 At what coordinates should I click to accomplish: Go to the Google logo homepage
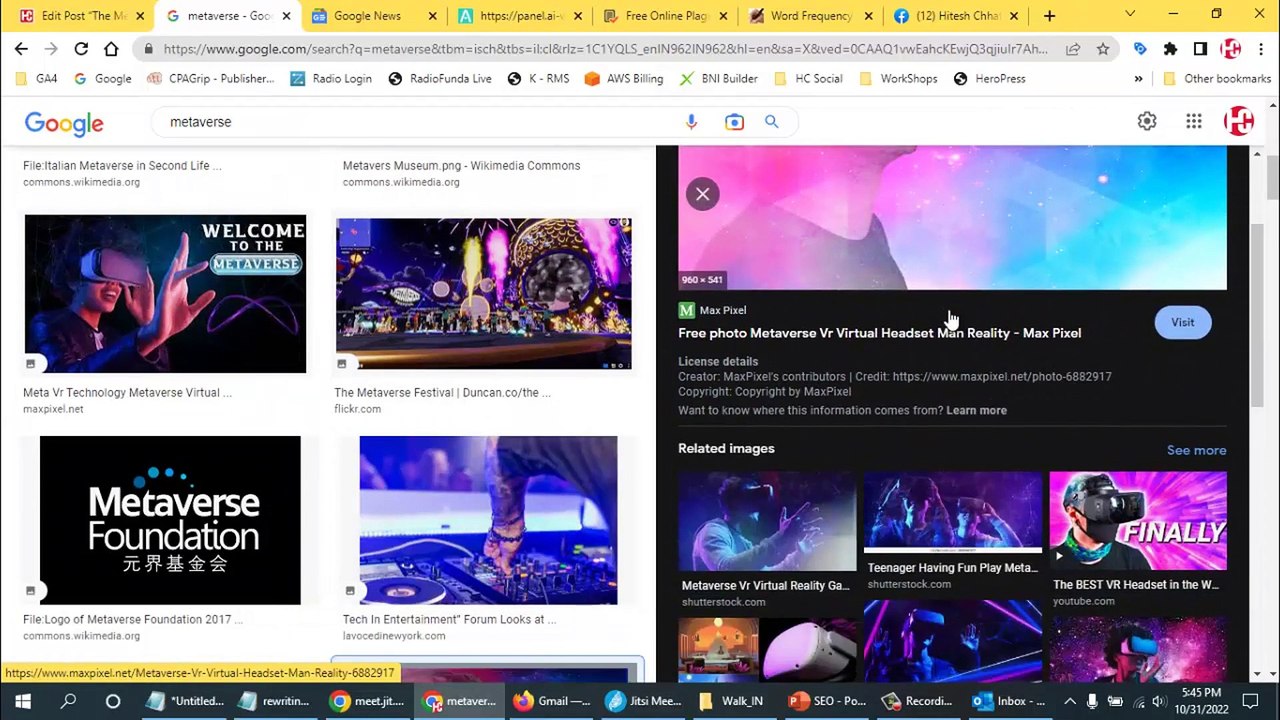(64, 123)
